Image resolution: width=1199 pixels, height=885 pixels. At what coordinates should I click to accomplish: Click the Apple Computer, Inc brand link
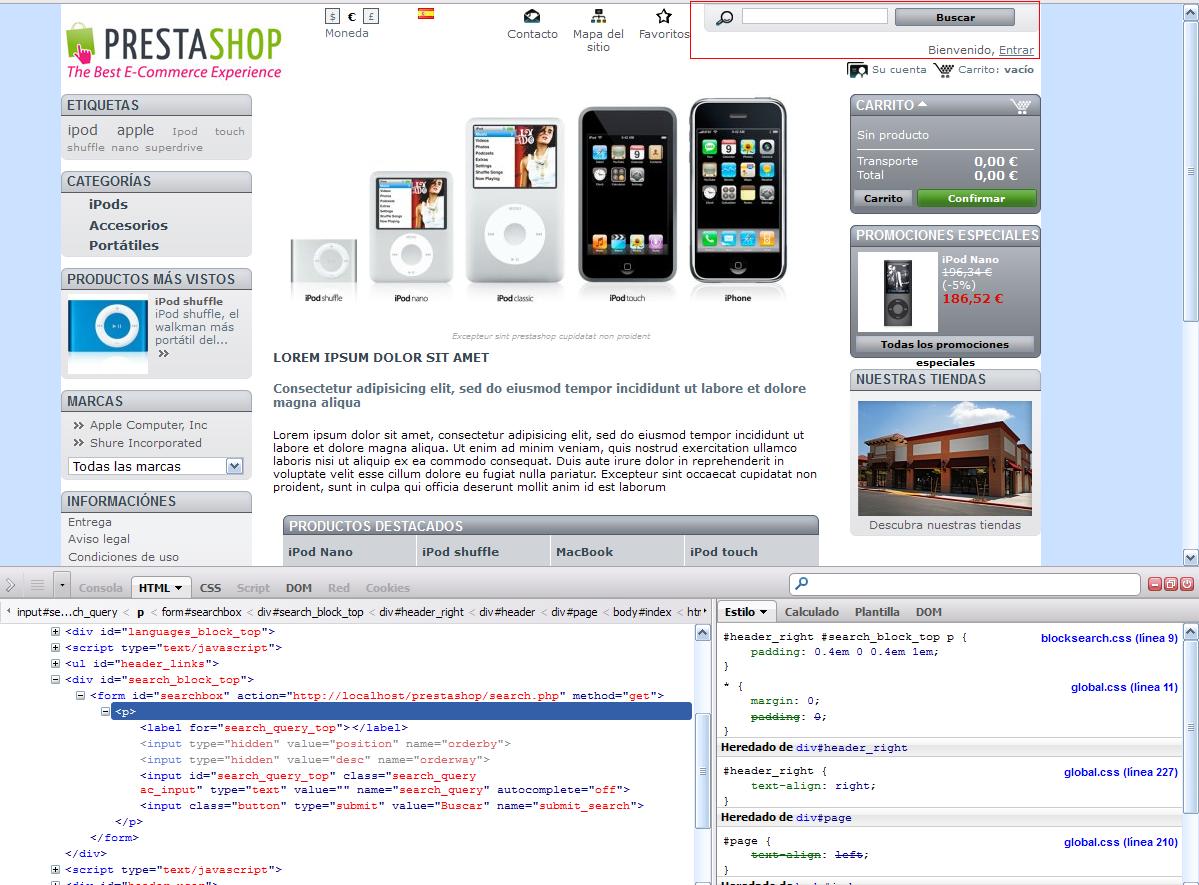pos(148,425)
